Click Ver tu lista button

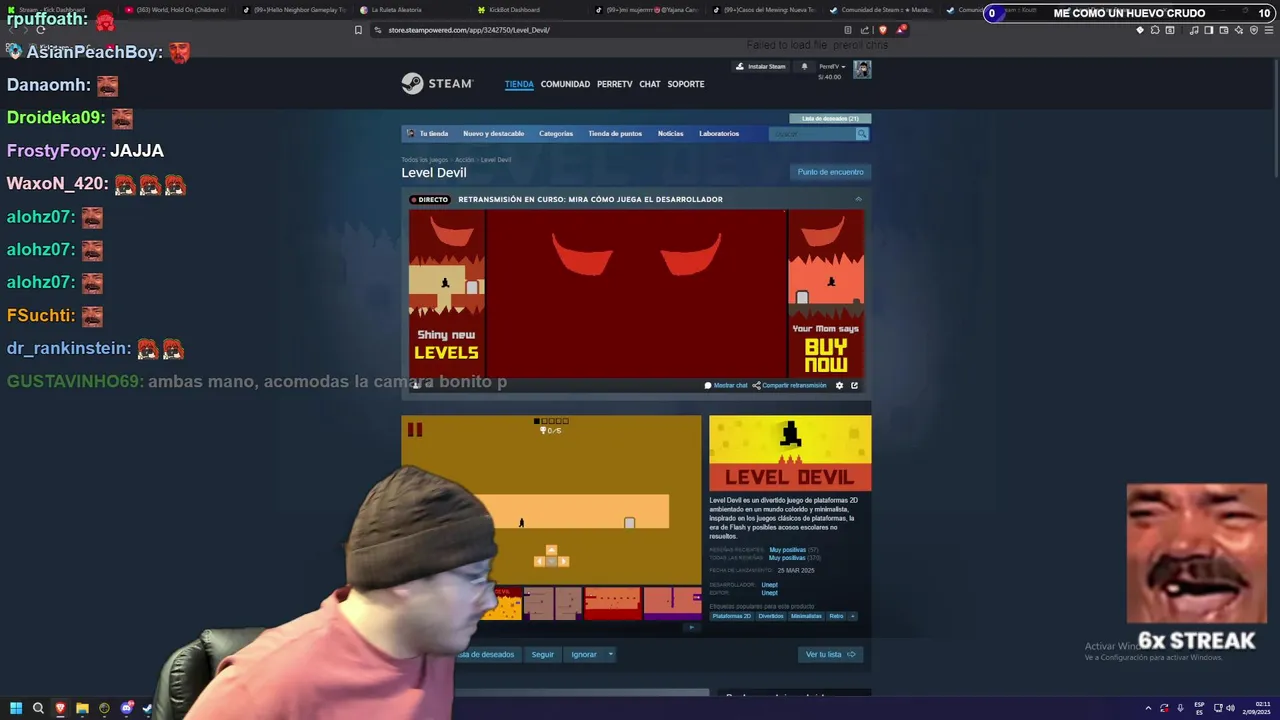[830, 655]
